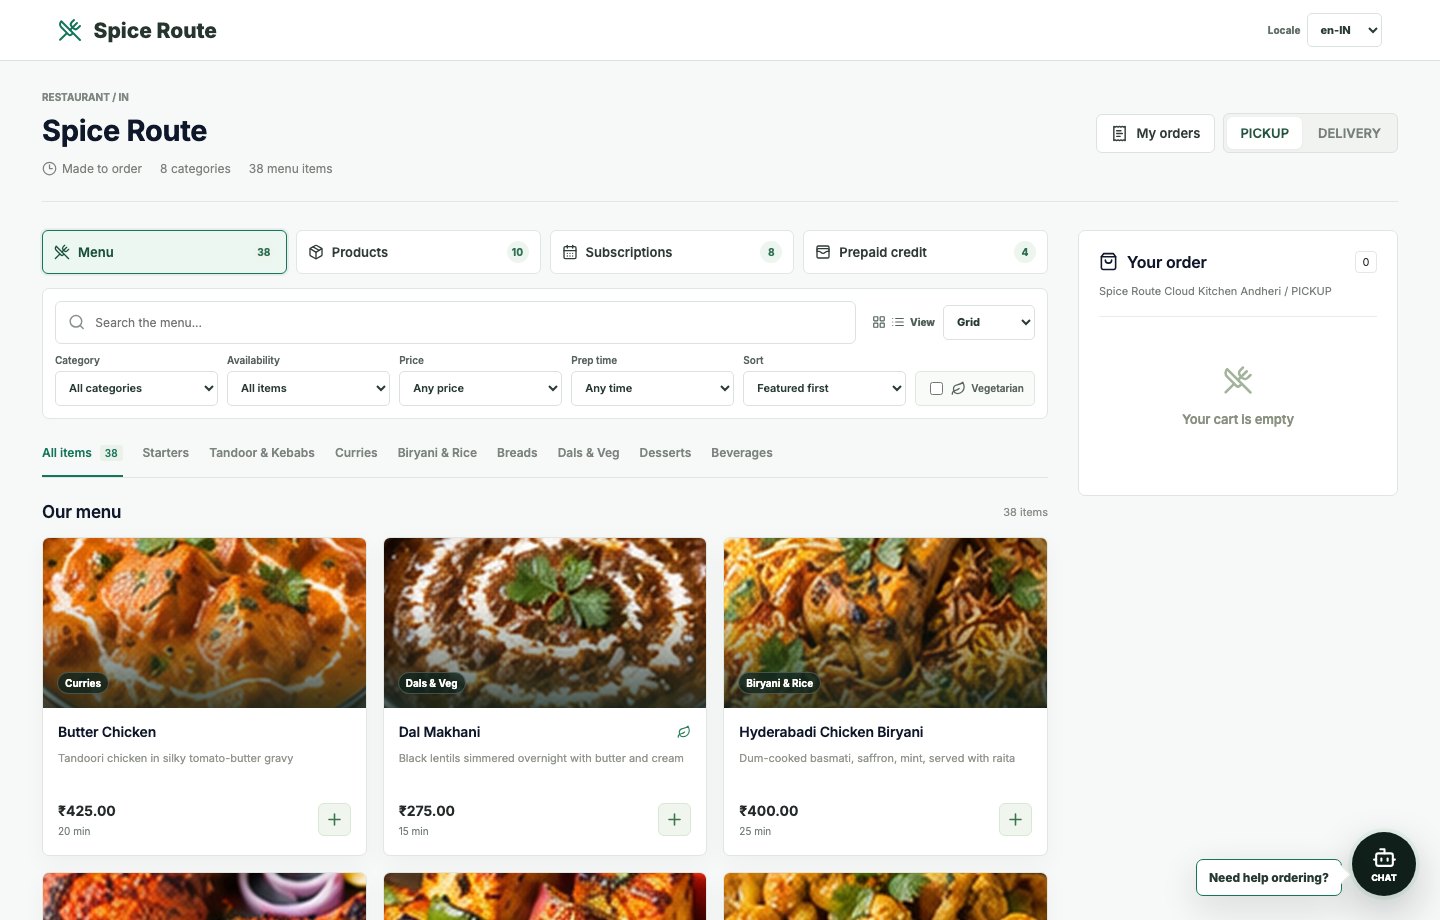Select PICKUP order mode
1440x920 pixels.
[x=1264, y=133]
